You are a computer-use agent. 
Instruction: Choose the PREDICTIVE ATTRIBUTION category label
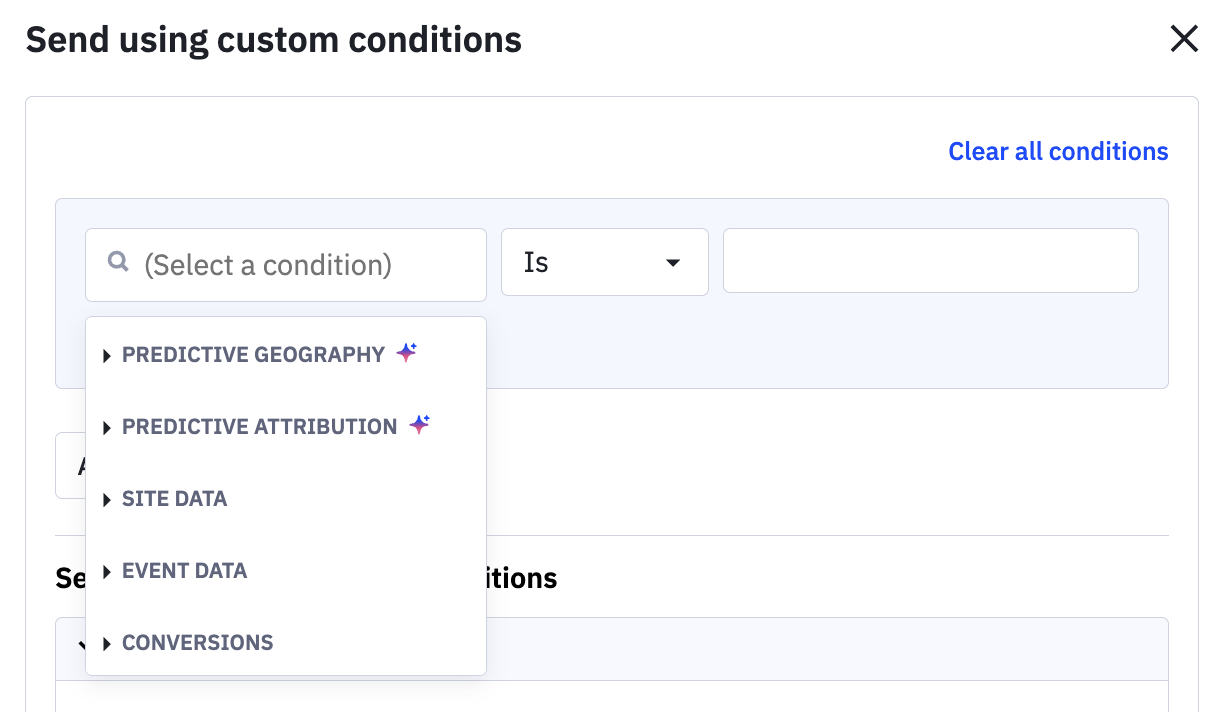click(x=259, y=427)
